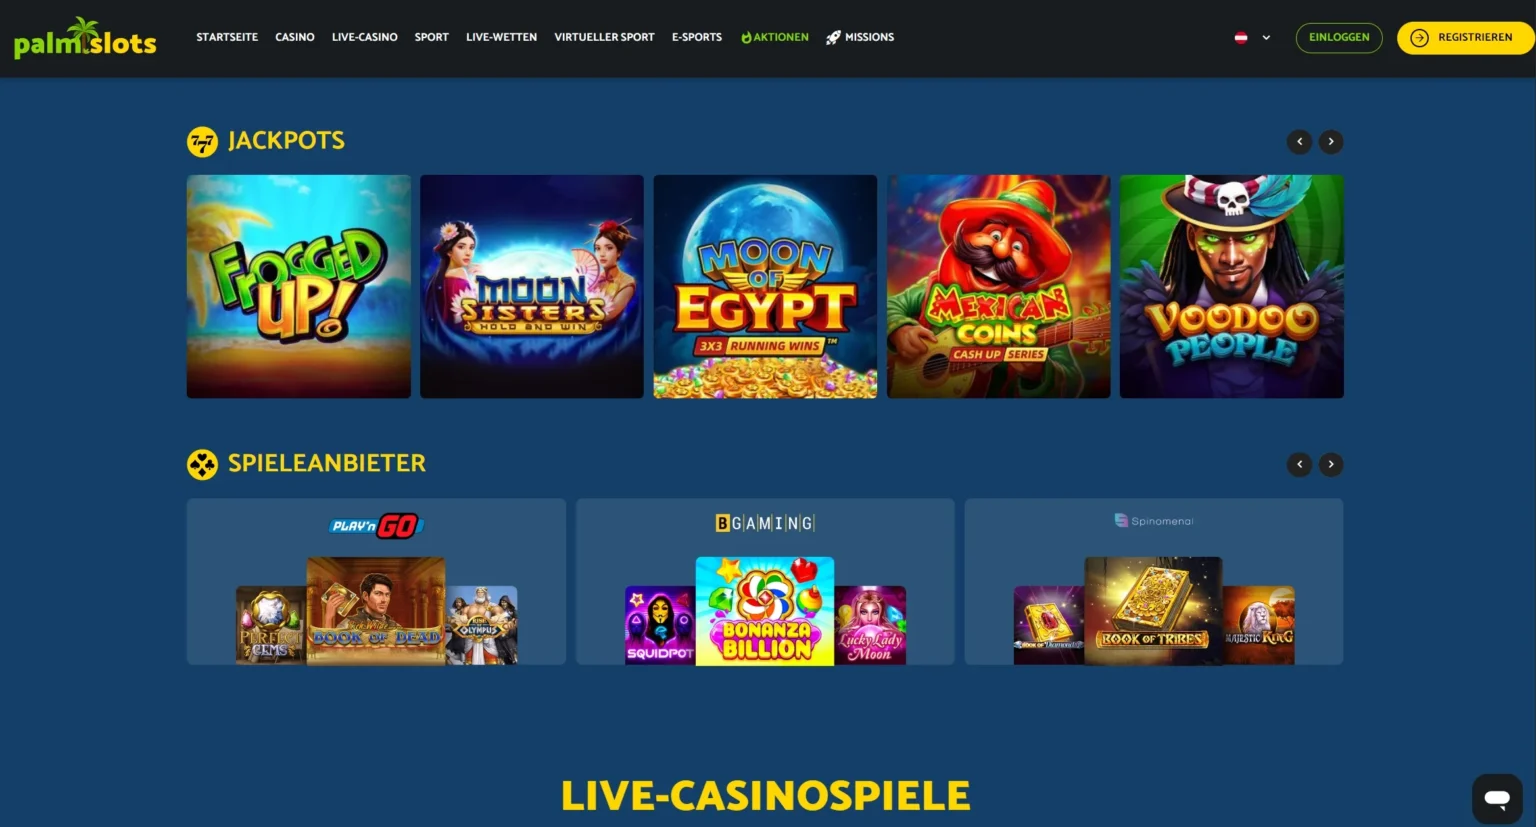
Task: Click the Spieleanbieter section icon
Action: coord(202,464)
